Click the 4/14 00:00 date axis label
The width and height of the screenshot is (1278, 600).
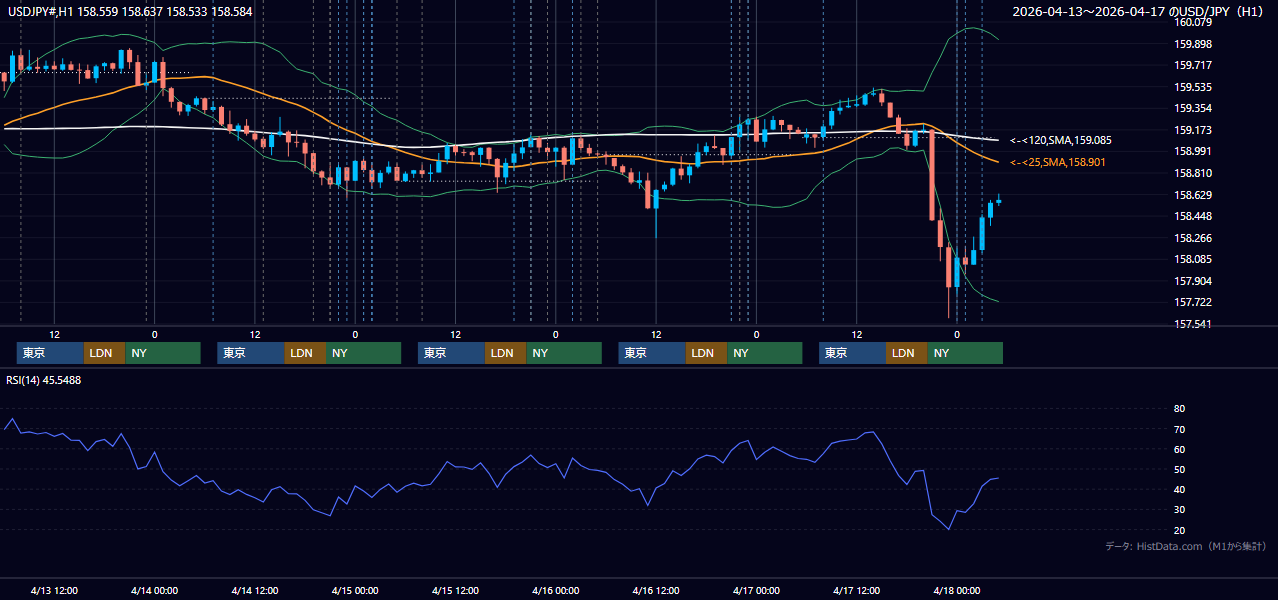(154, 590)
